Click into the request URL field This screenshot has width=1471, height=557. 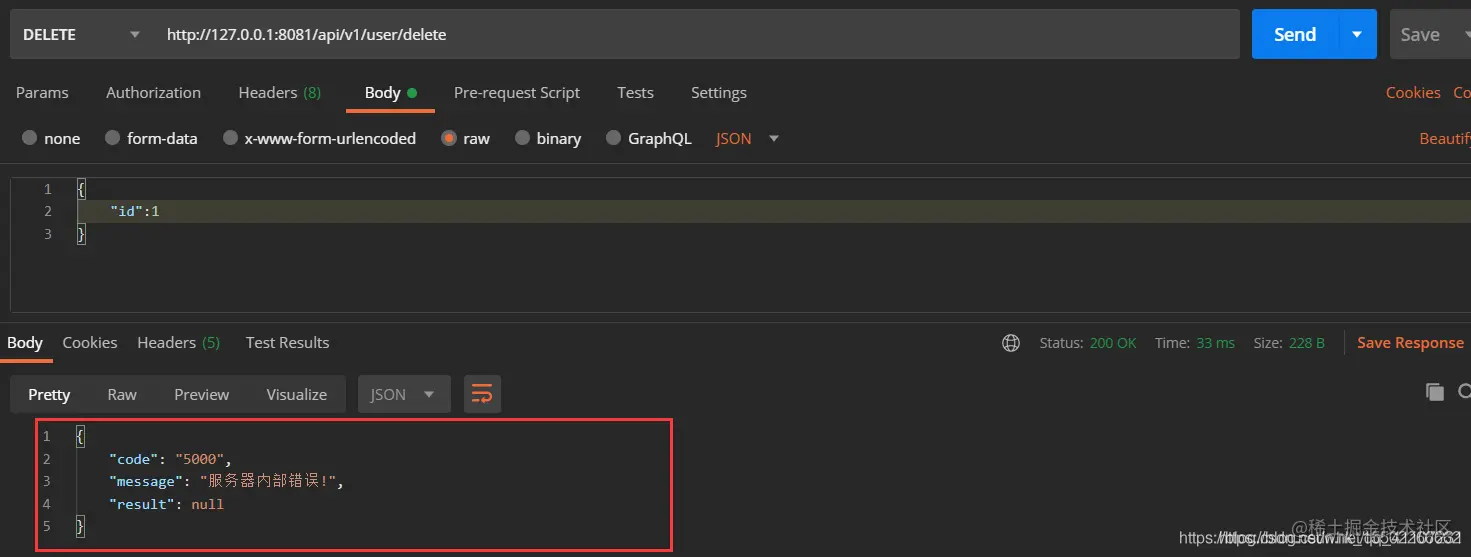(696, 34)
